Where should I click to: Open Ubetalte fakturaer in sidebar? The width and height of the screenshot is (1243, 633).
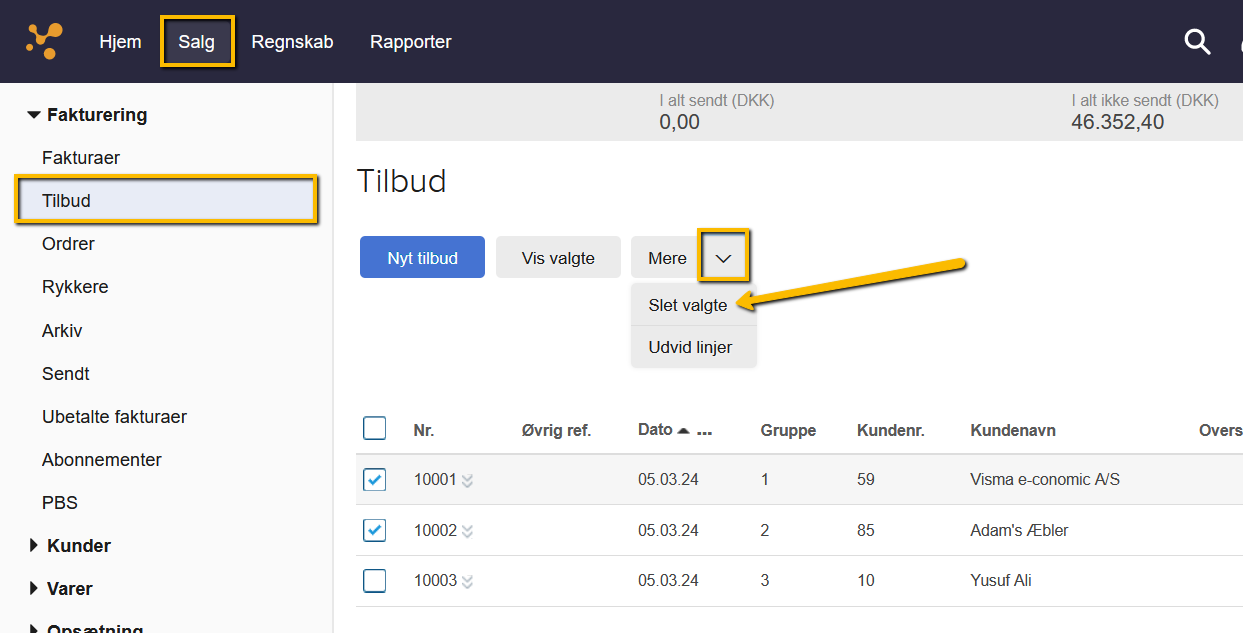pyautogui.click(x=114, y=417)
